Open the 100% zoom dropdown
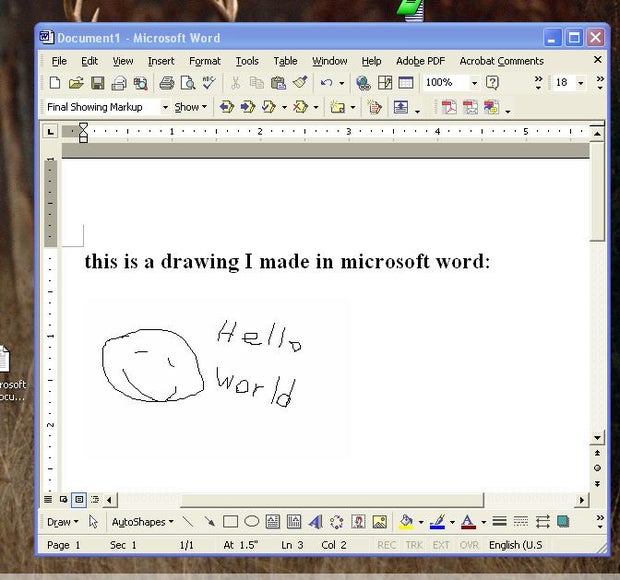The image size is (620, 580). tap(473, 83)
